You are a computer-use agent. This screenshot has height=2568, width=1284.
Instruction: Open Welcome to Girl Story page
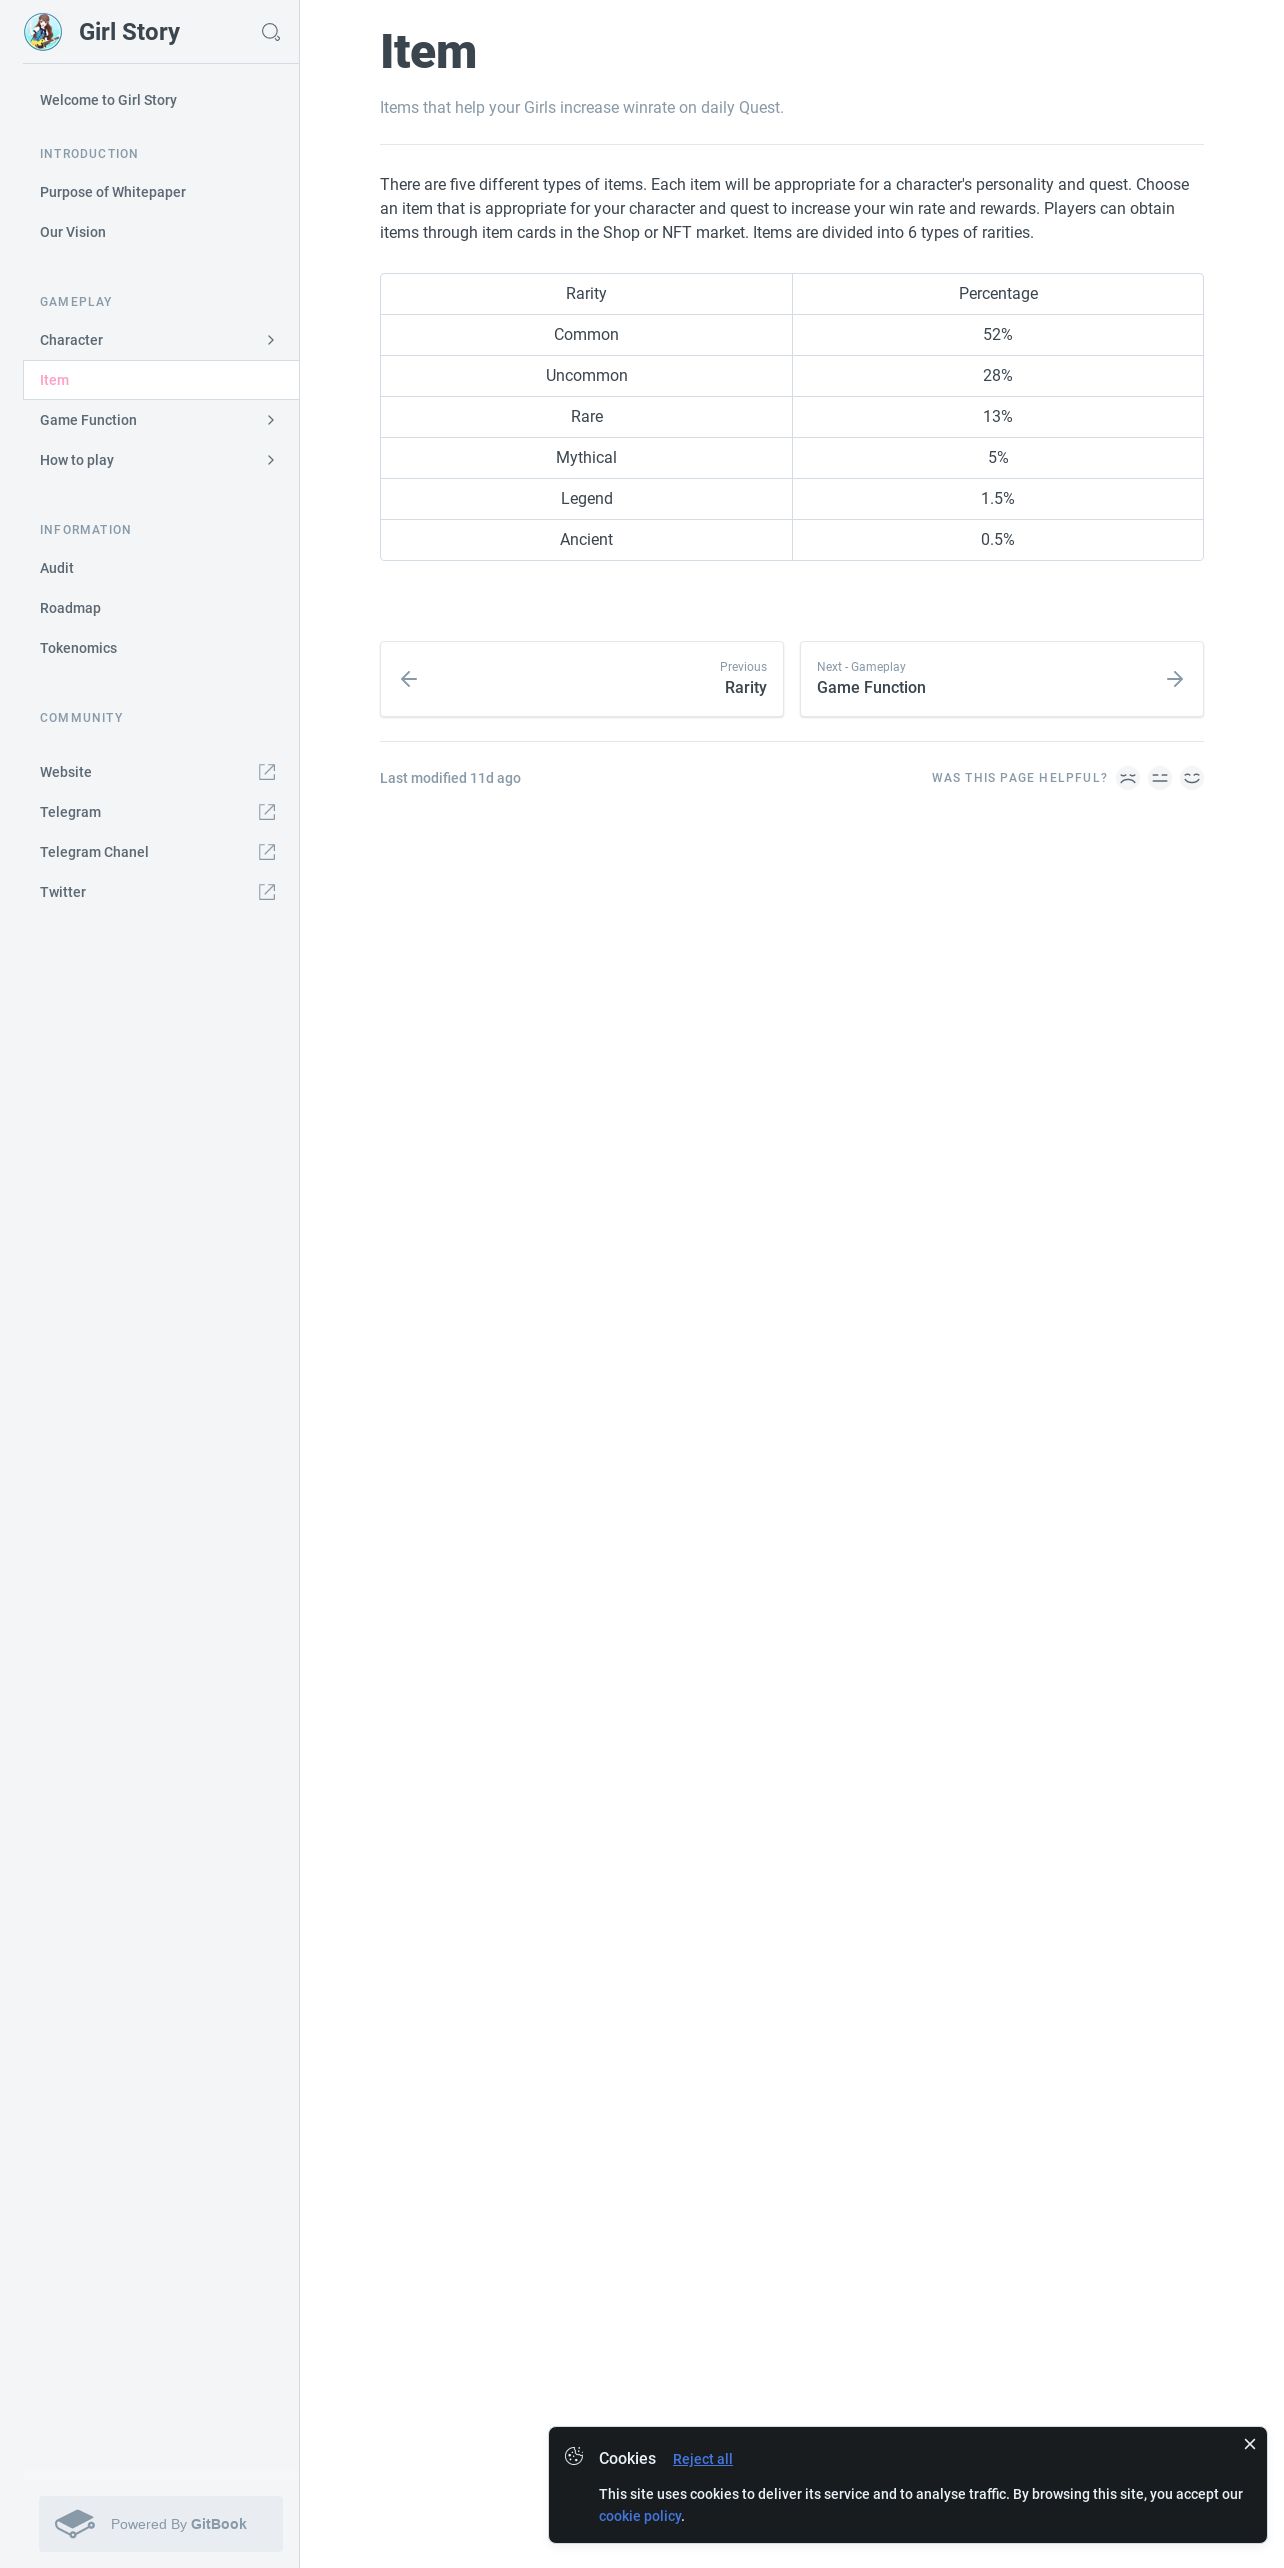[161, 100]
